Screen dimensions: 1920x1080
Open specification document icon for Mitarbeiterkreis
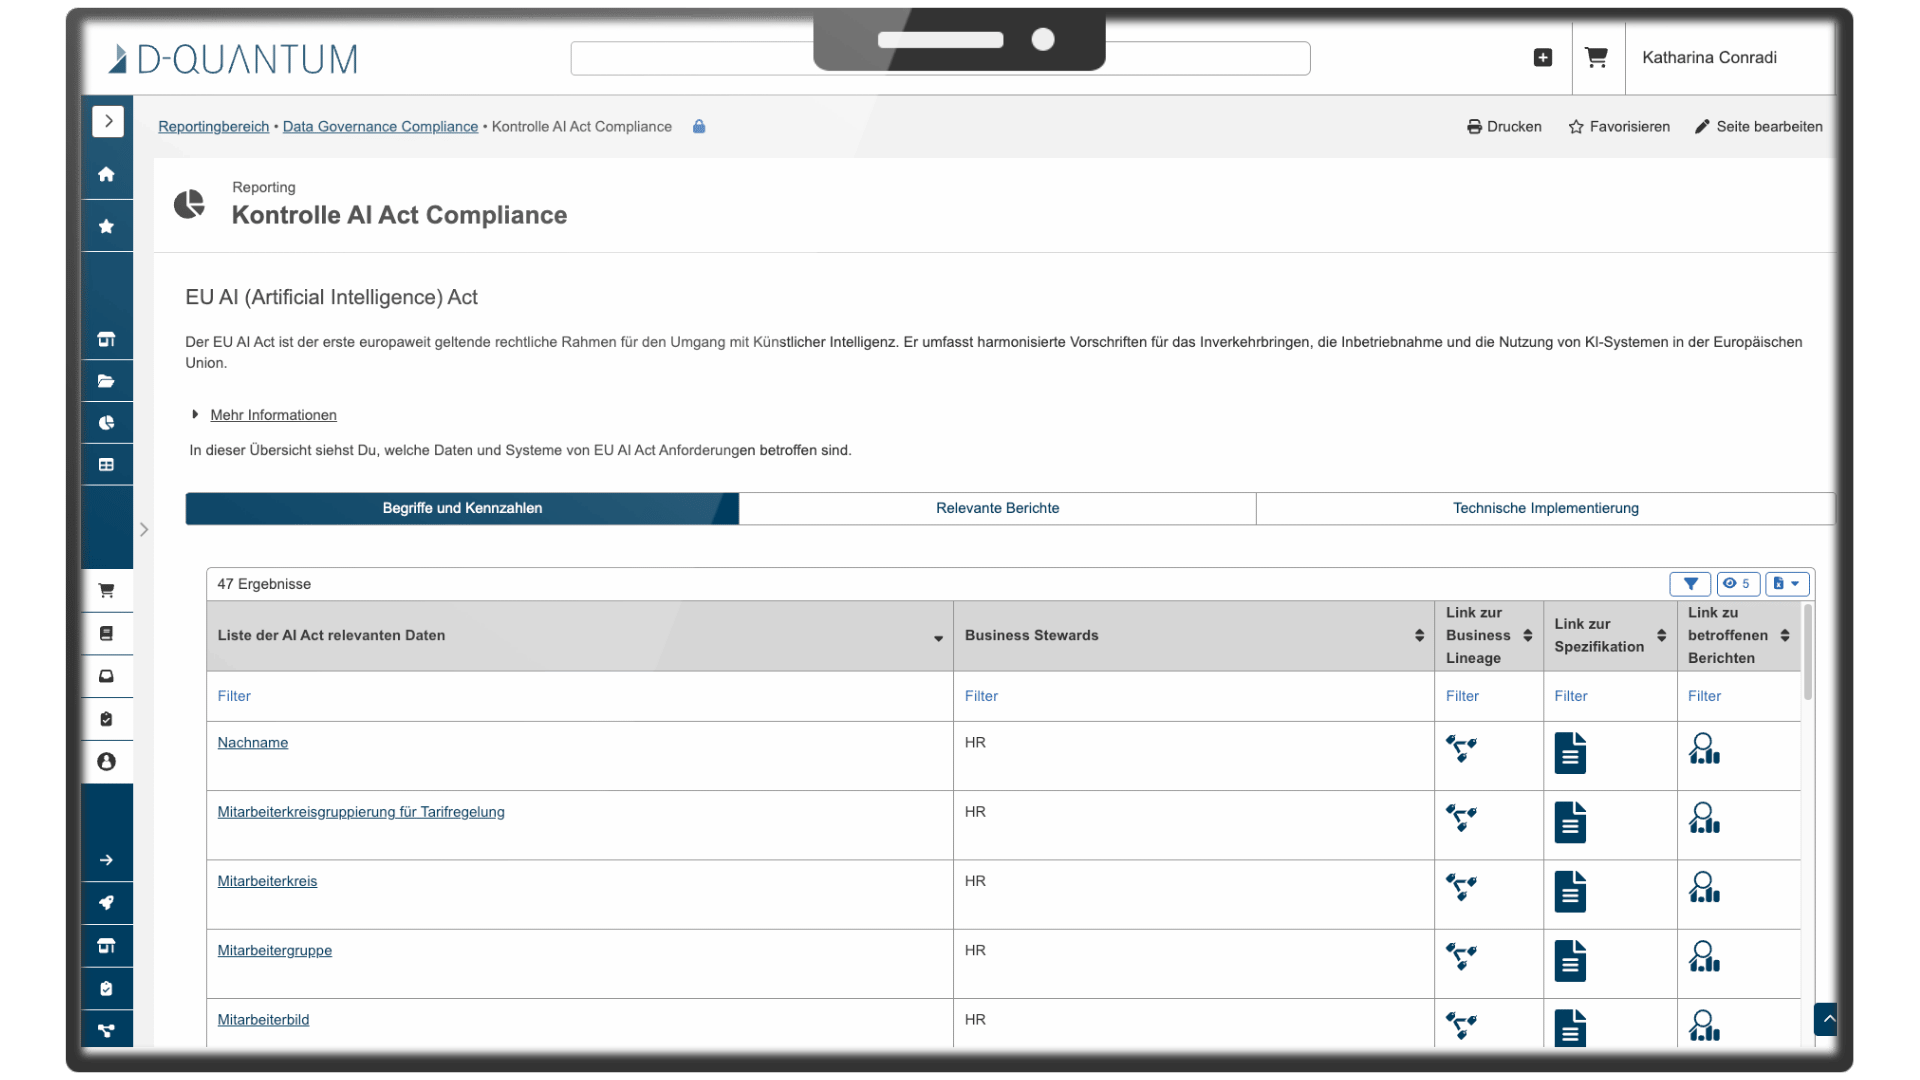[x=1570, y=890]
